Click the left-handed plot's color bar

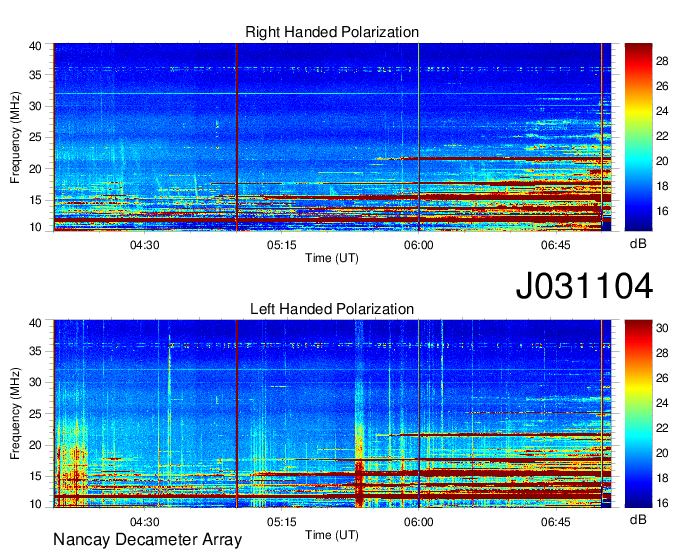click(638, 414)
